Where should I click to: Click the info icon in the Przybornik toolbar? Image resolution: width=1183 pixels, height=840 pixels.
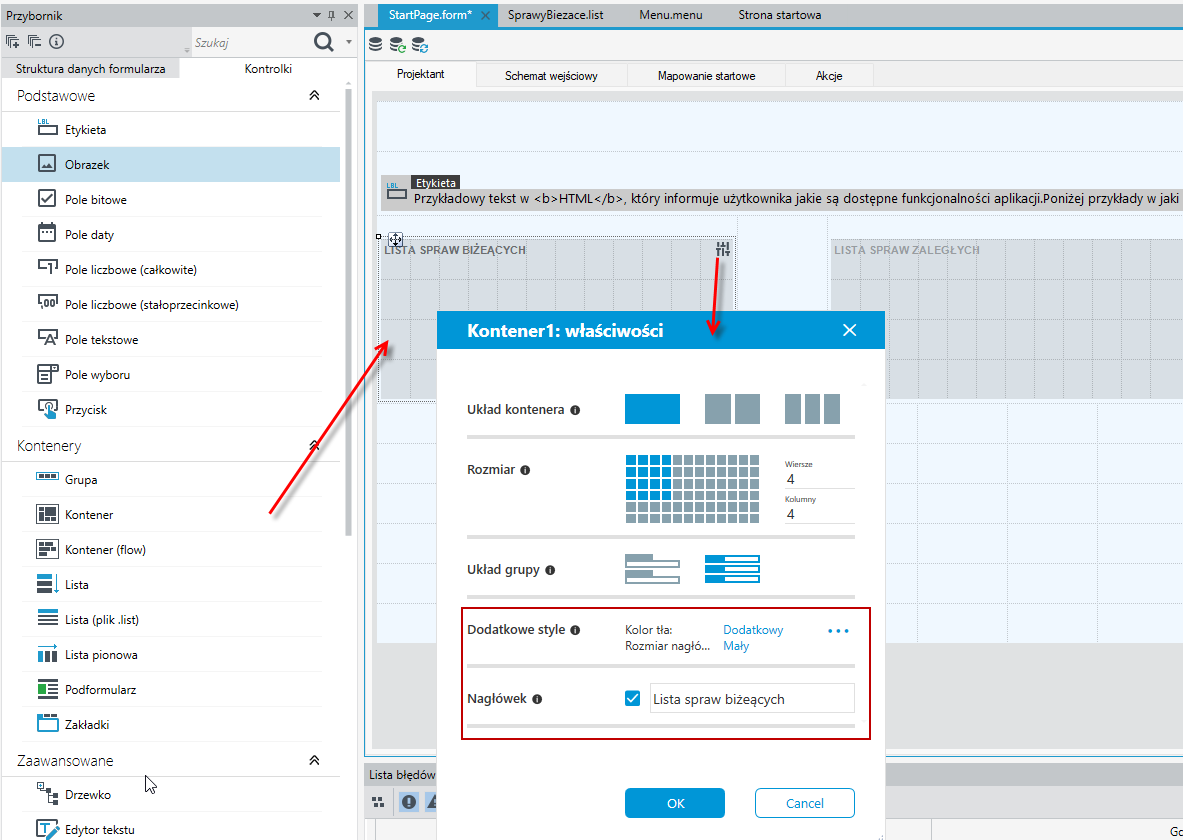pos(56,42)
